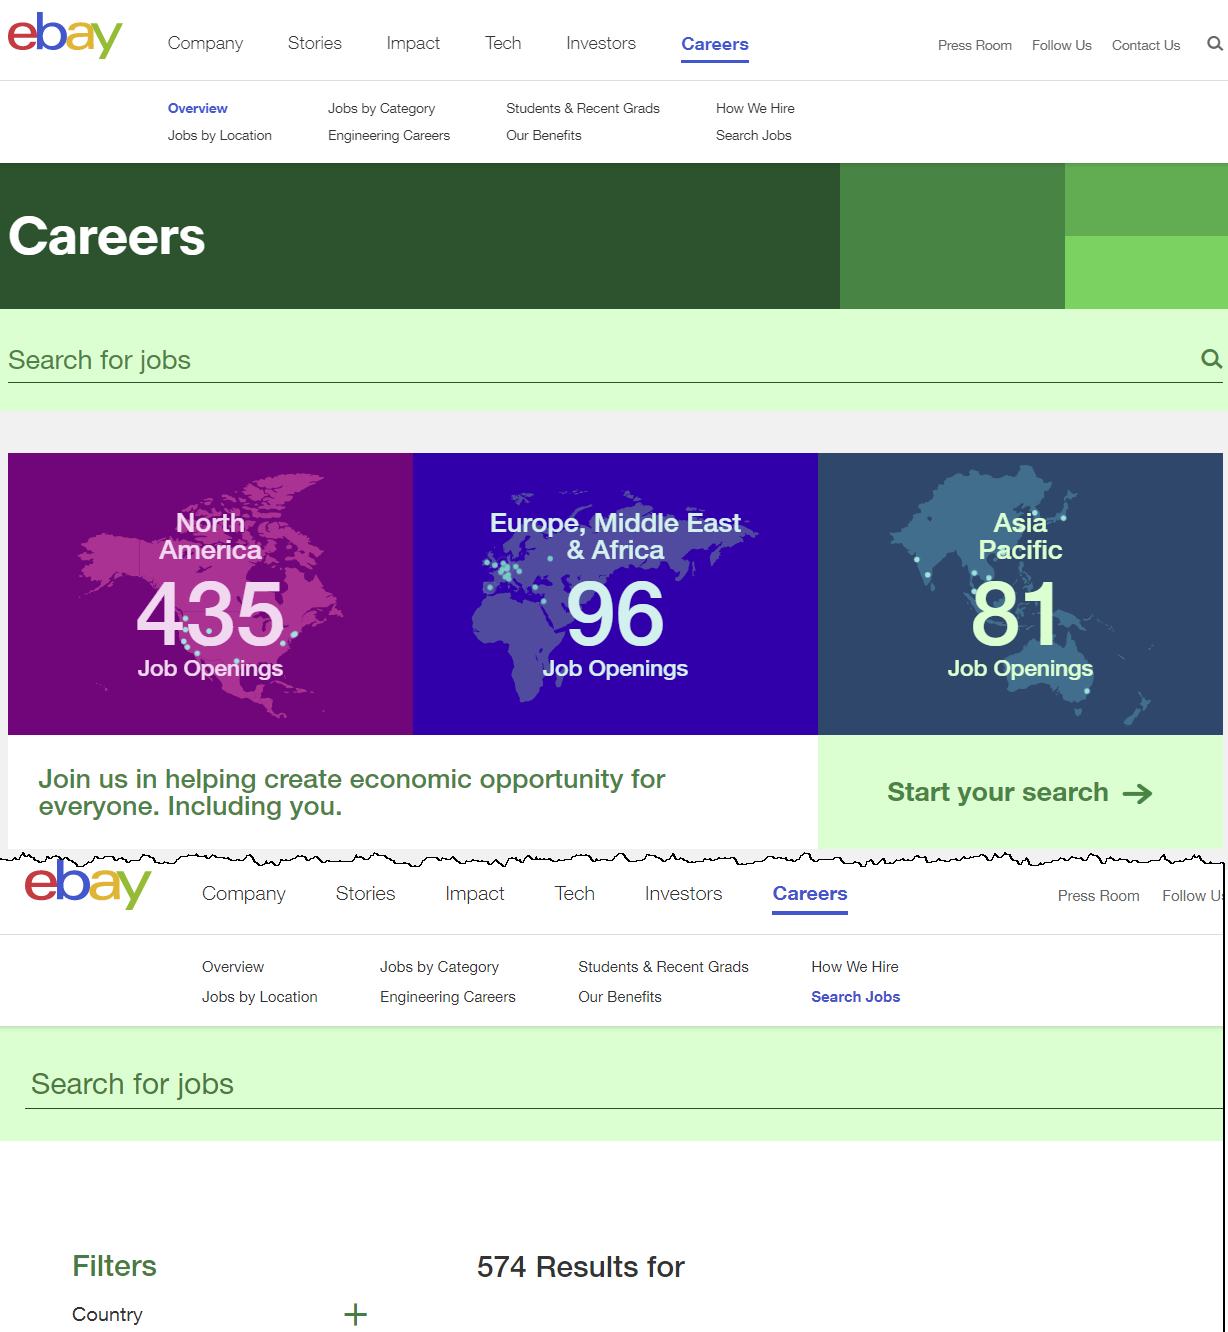1228x1332 pixels.
Task: Open Impact menu in the top header
Action: click(413, 43)
